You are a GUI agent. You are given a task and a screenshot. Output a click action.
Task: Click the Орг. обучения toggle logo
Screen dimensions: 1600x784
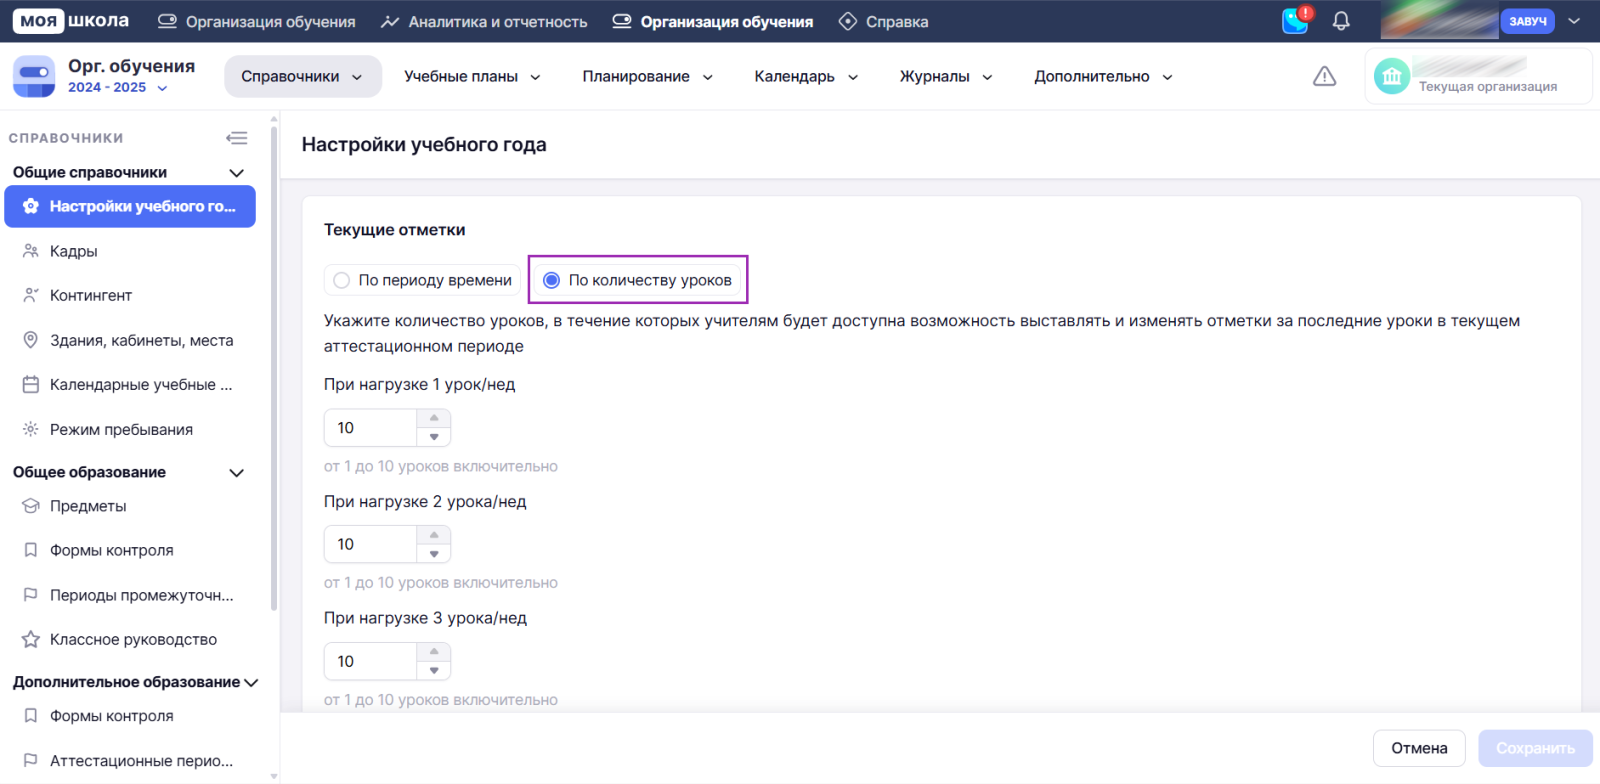[34, 76]
